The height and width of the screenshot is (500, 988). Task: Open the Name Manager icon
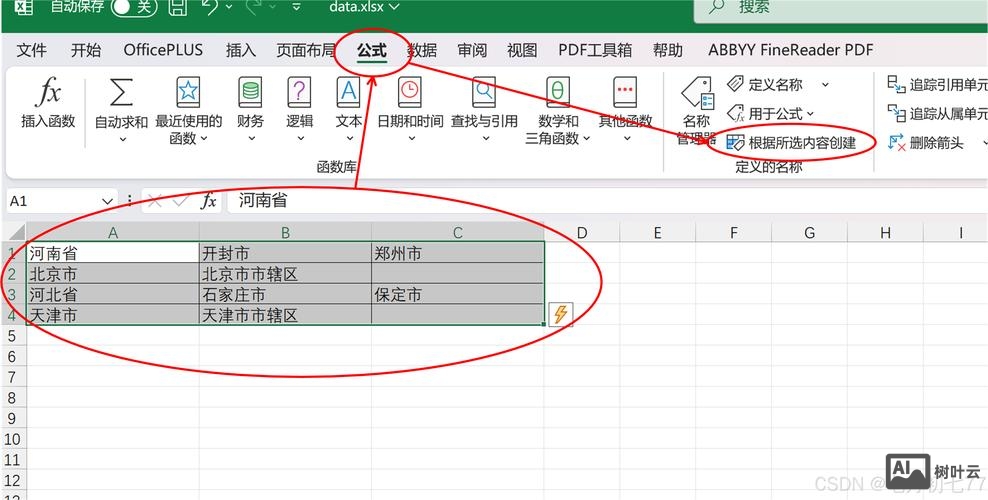tap(697, 93)
